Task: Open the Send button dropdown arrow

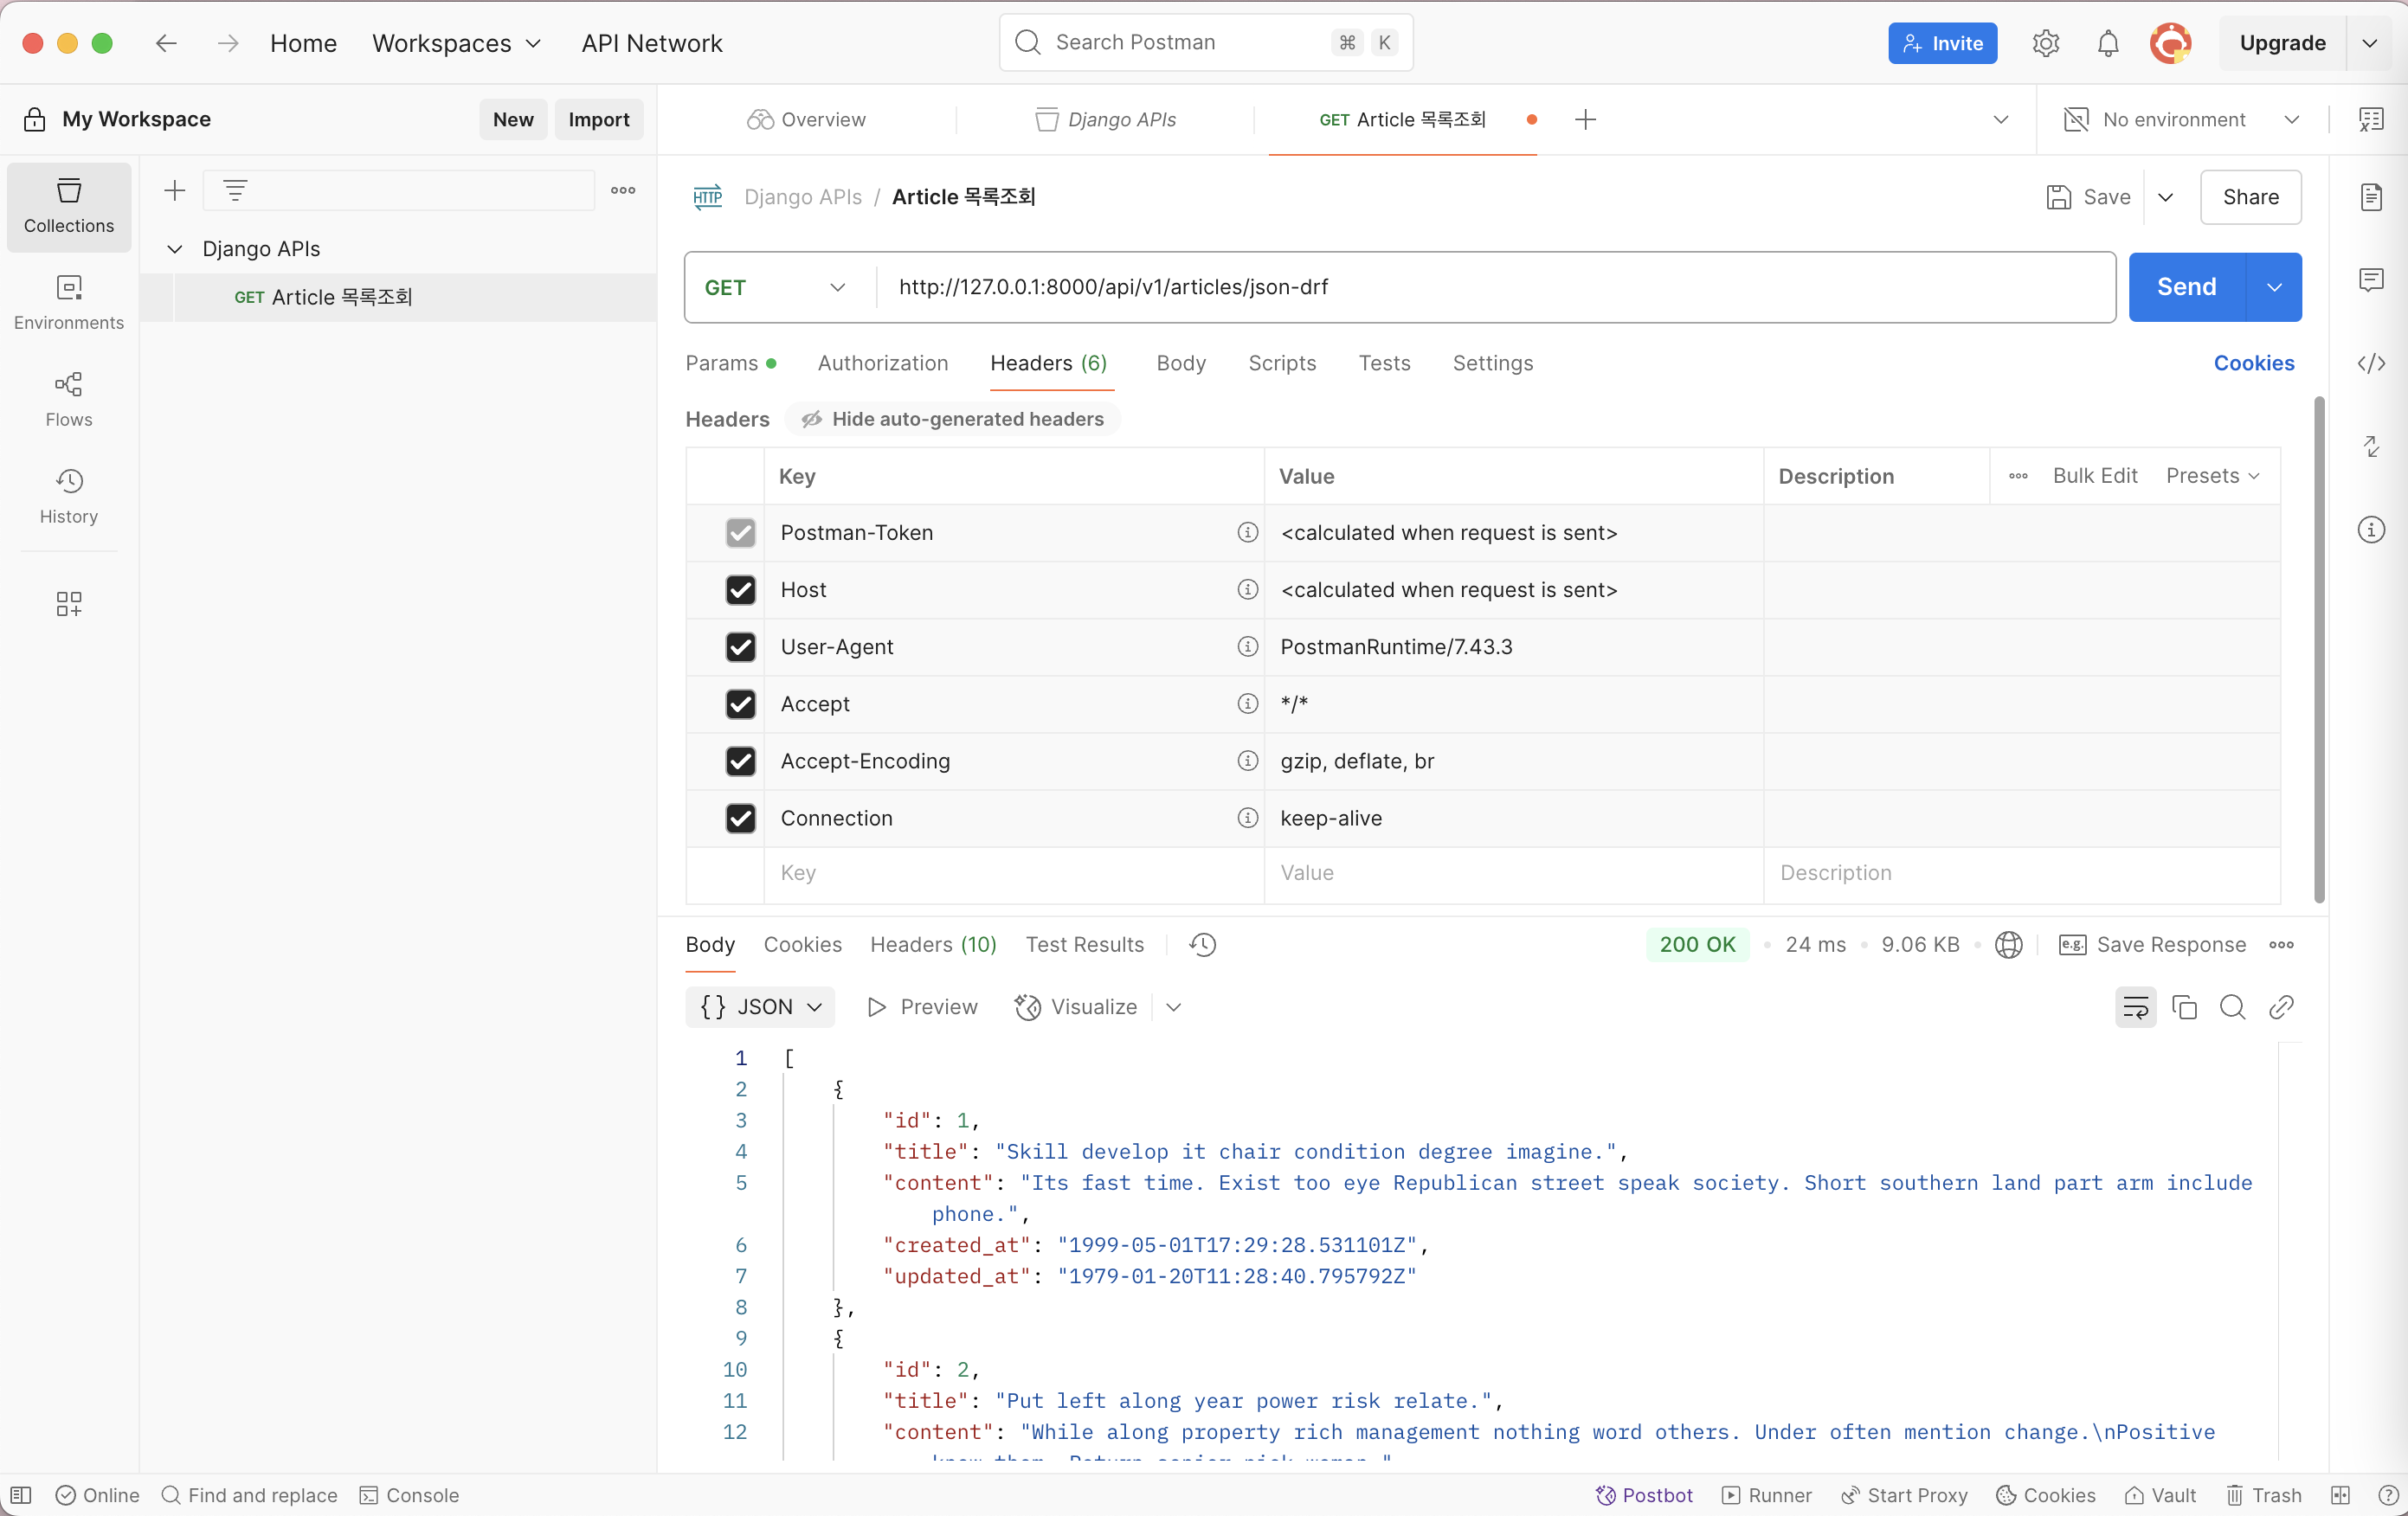Action: pos(2274,288)
